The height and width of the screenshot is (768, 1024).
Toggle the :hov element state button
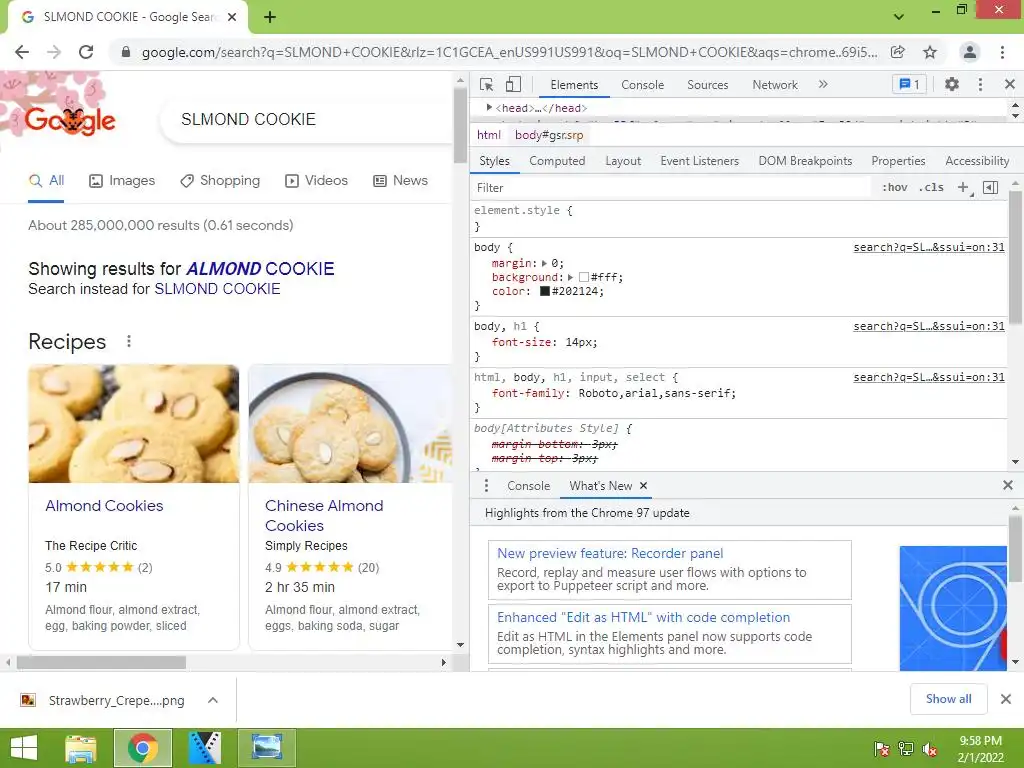point(895,187)
